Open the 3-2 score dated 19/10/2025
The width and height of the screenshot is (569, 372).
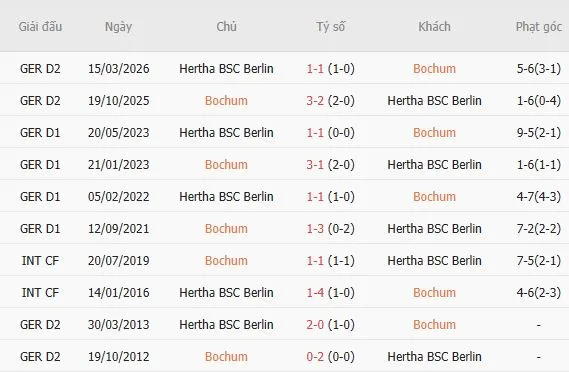coord(315,101)
